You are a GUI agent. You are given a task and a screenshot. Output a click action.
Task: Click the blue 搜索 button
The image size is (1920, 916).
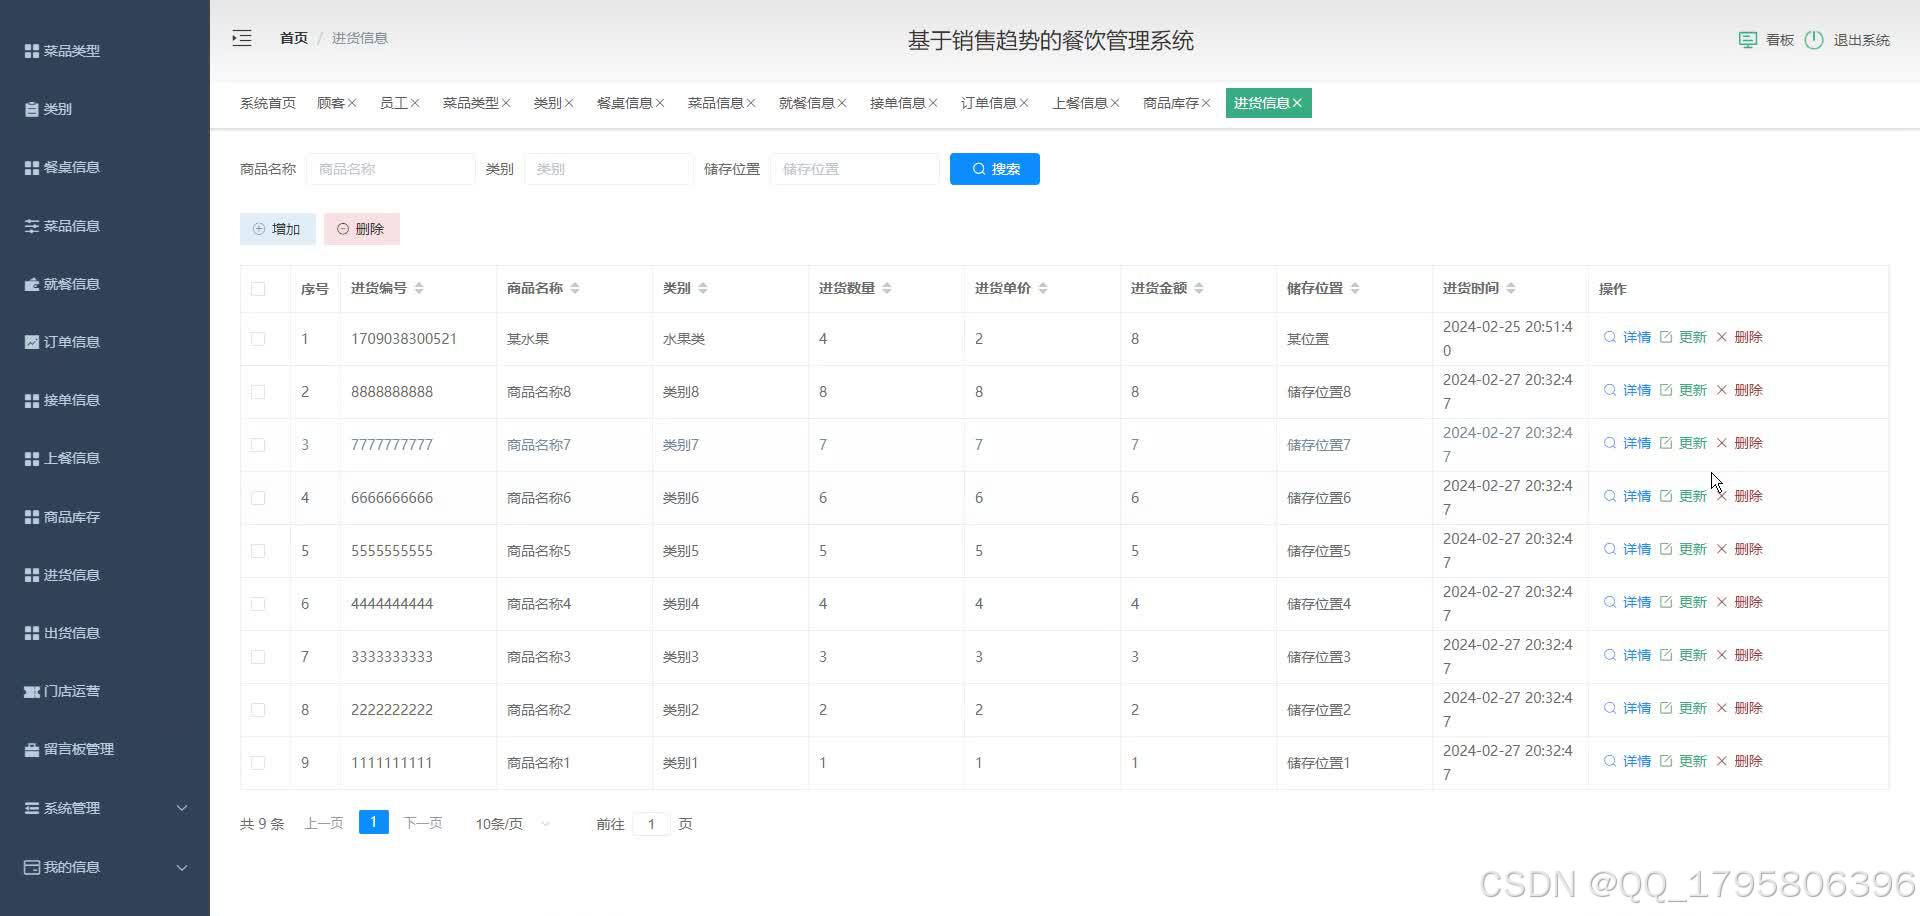pos(995,169)
